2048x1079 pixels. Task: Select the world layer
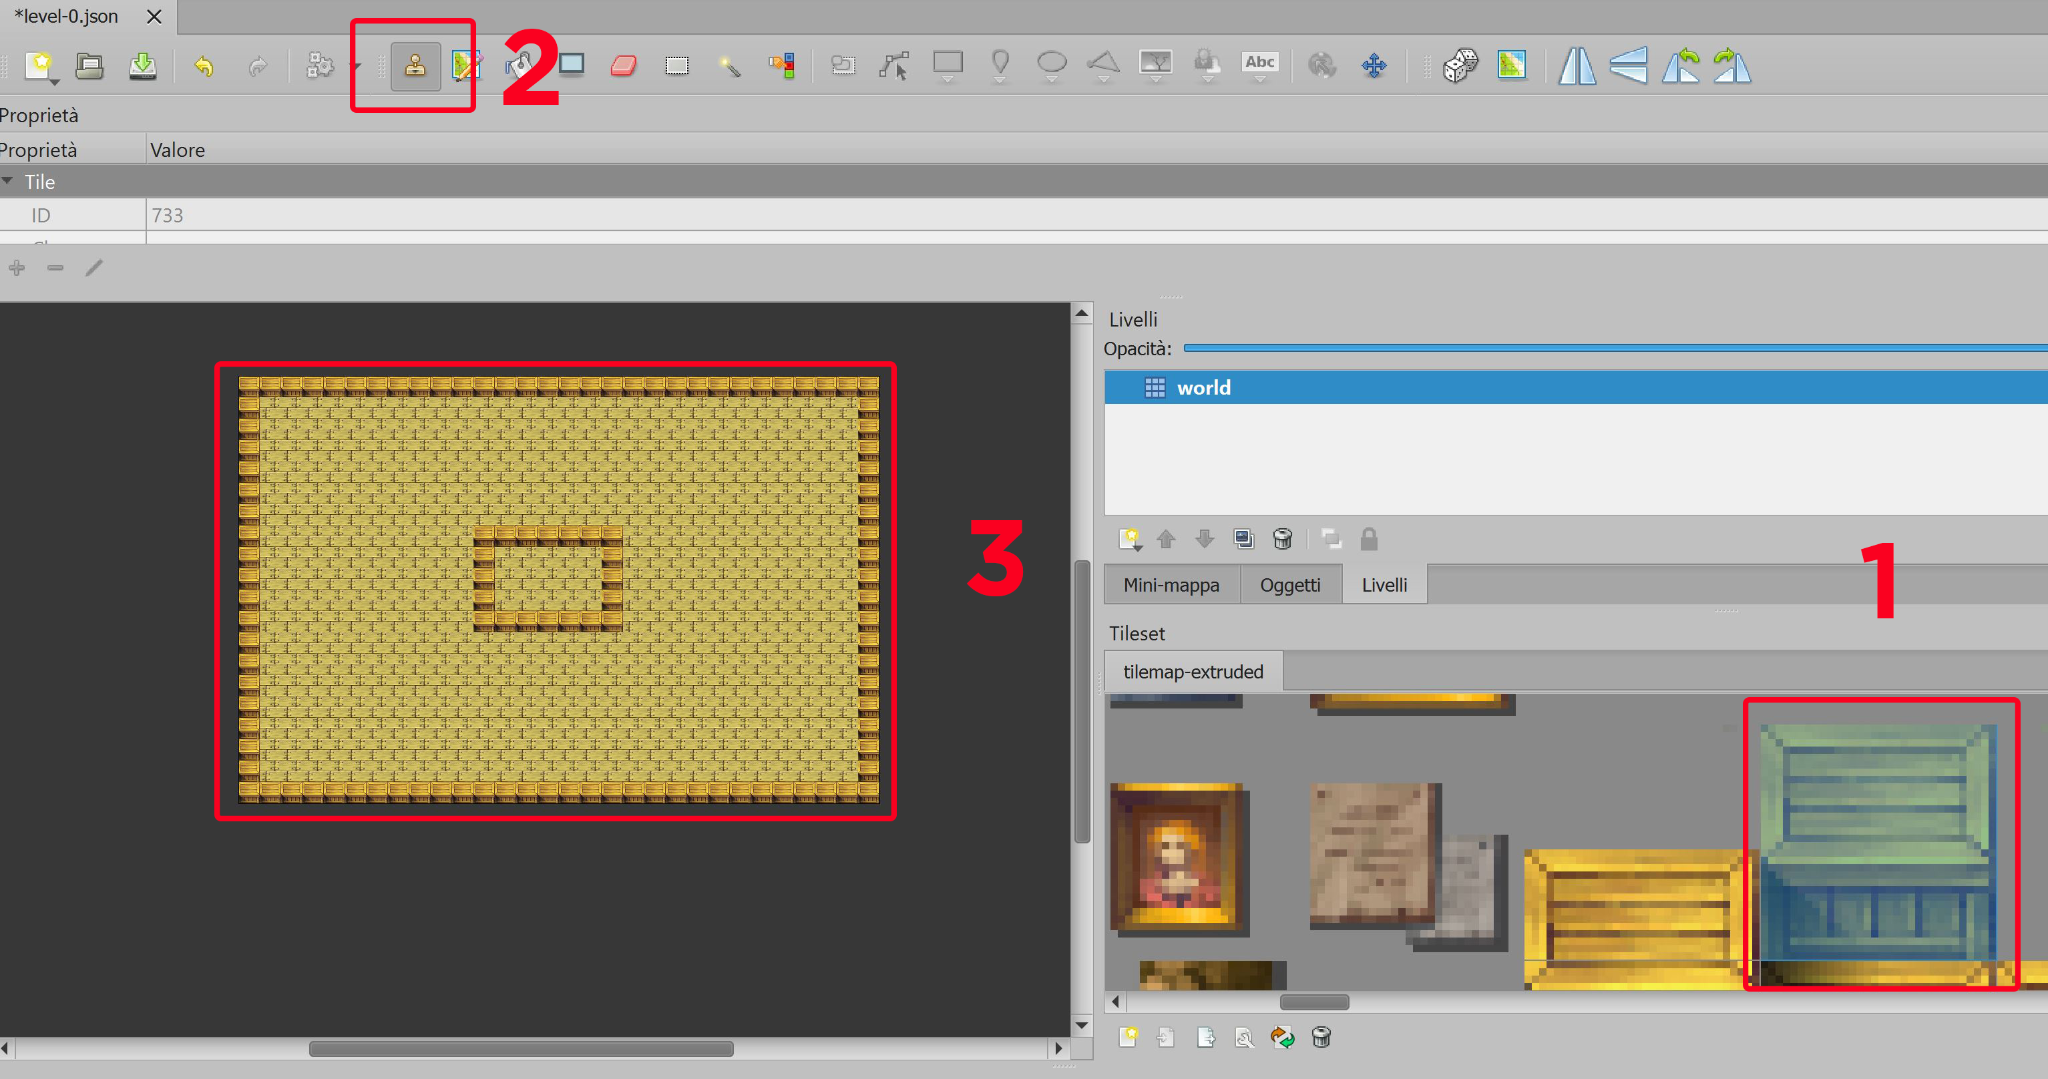1576,387
